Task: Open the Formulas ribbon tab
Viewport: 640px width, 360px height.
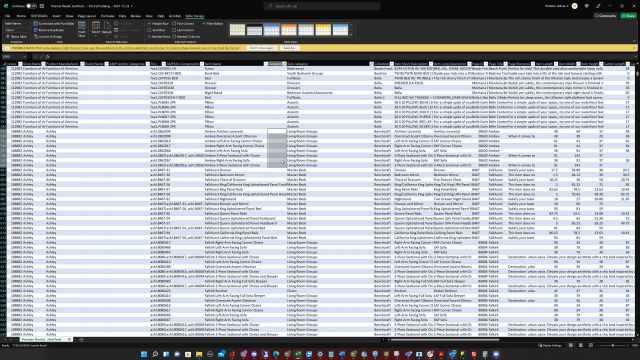Action: click(x=107, y=16)
